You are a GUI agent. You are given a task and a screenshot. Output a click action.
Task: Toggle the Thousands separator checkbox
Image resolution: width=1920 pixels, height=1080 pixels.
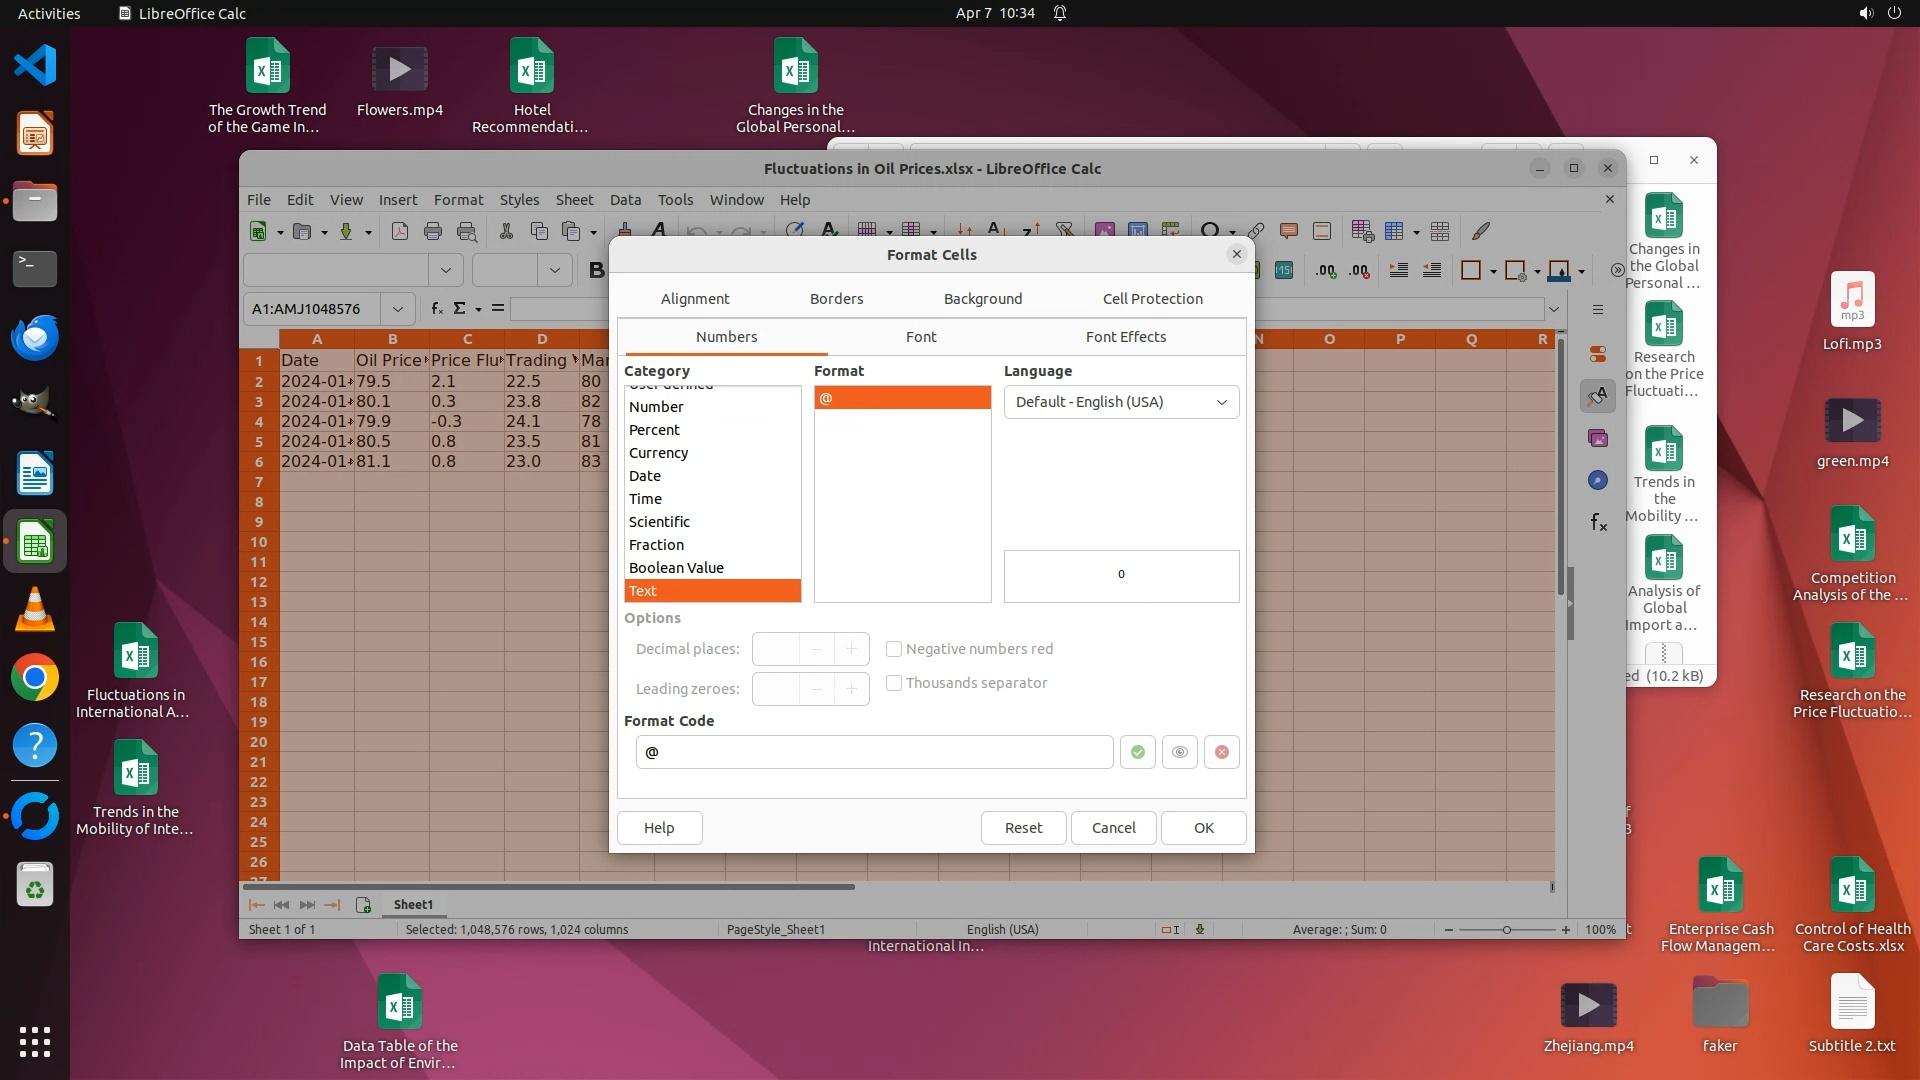[894, 683]
